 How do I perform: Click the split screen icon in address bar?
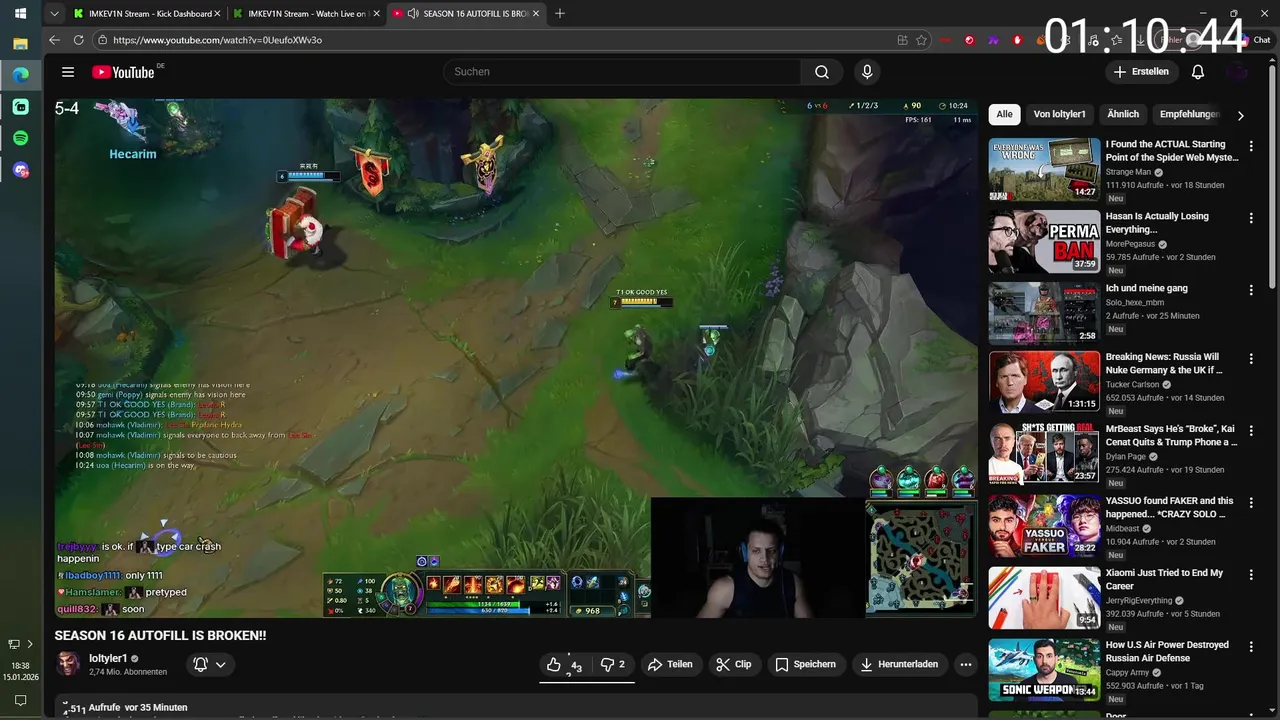tap(902, 40)
